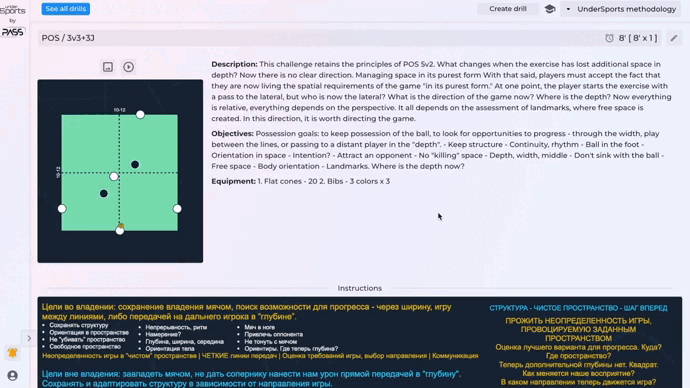Open the graduation cap methodology icon
Screen dimensions: 690x388
tap(550, 9)
